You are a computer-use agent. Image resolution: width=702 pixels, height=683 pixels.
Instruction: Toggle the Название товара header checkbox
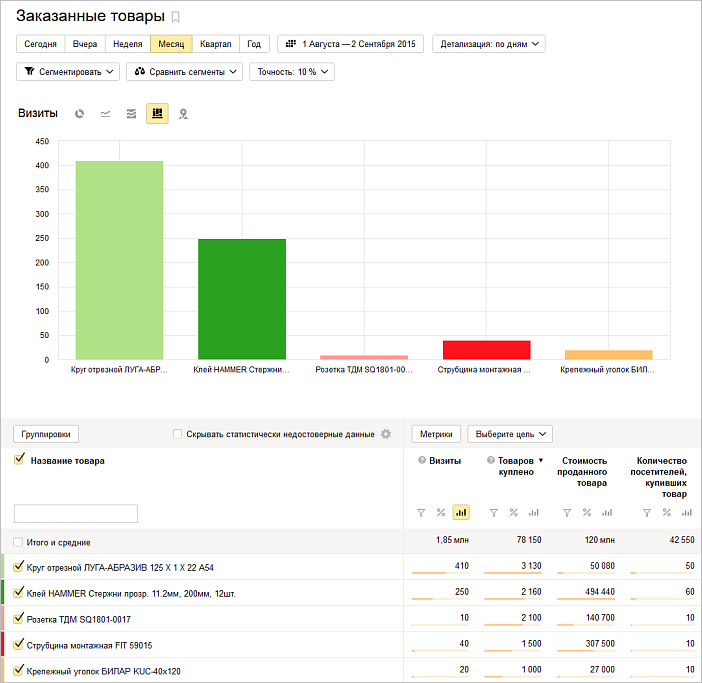19,459
